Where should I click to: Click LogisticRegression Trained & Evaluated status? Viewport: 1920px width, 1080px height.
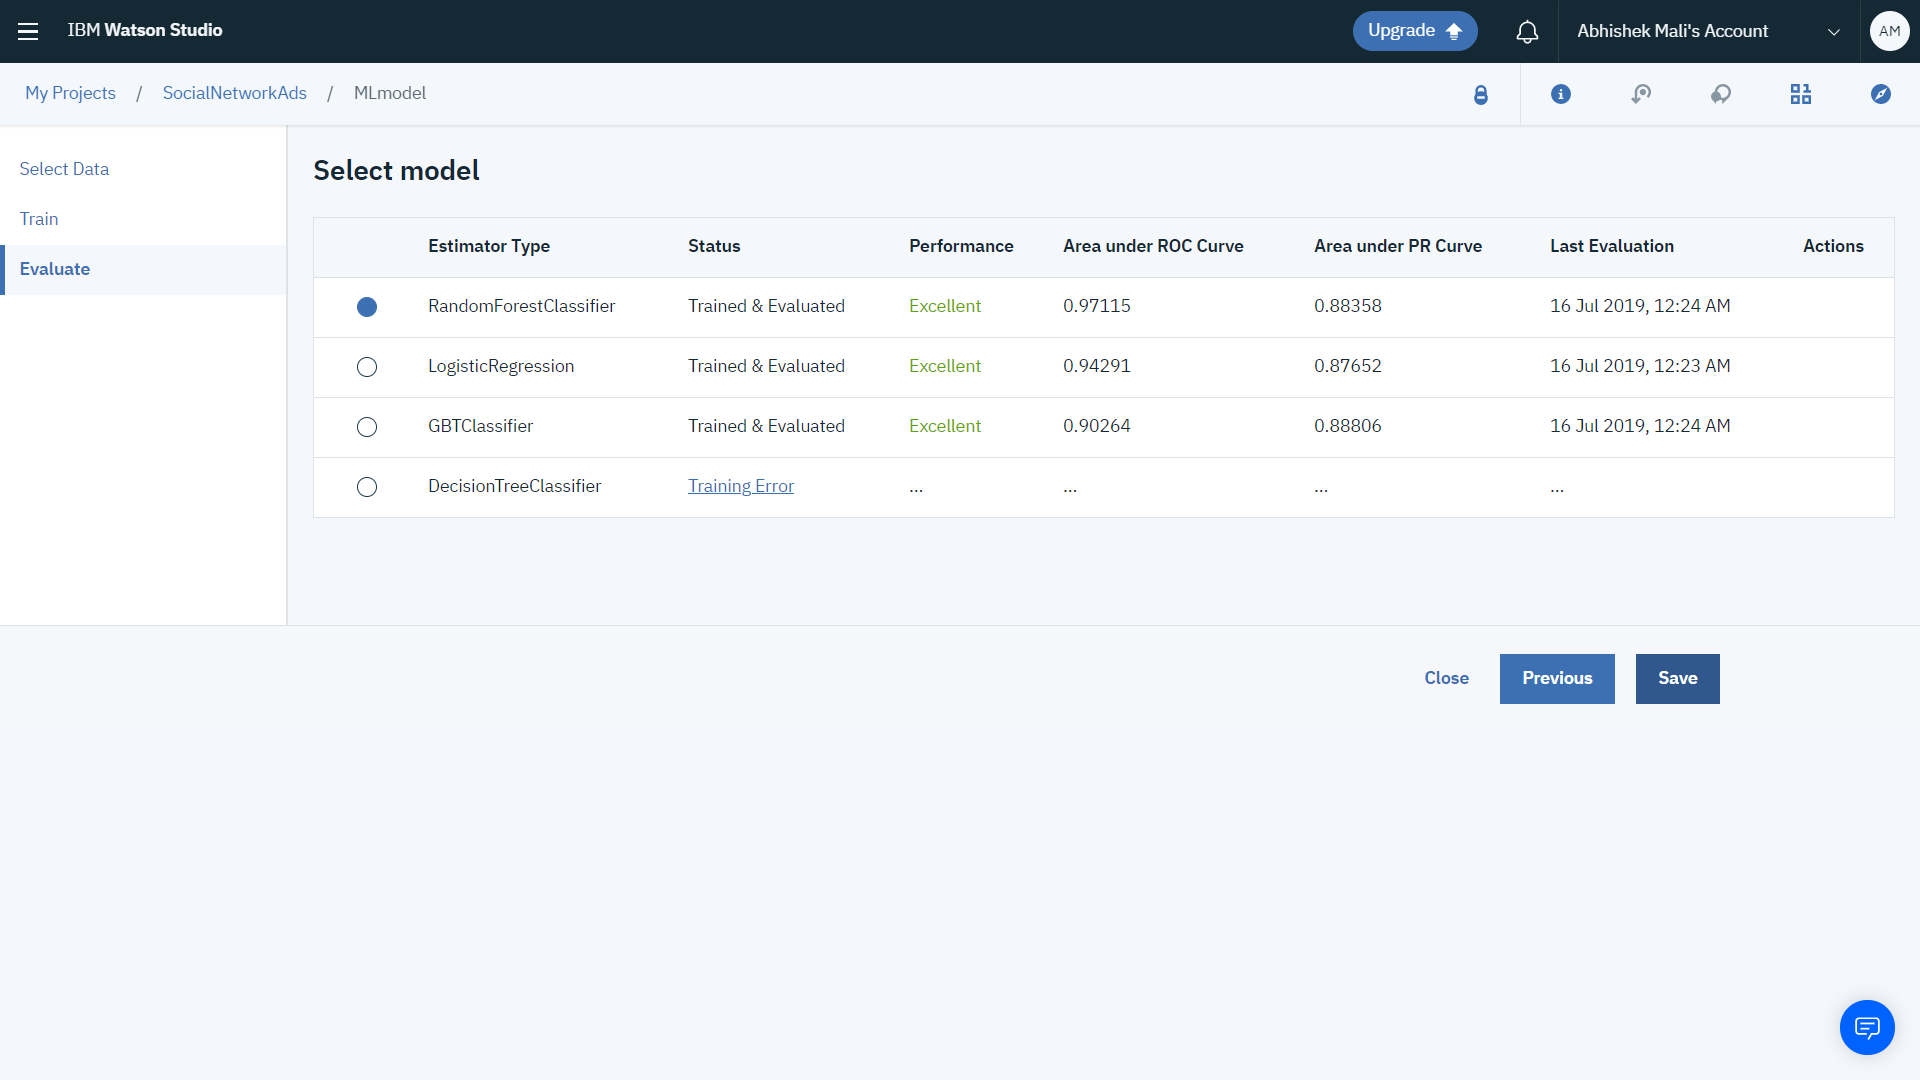pyautogui.click(x=766, y=366)
